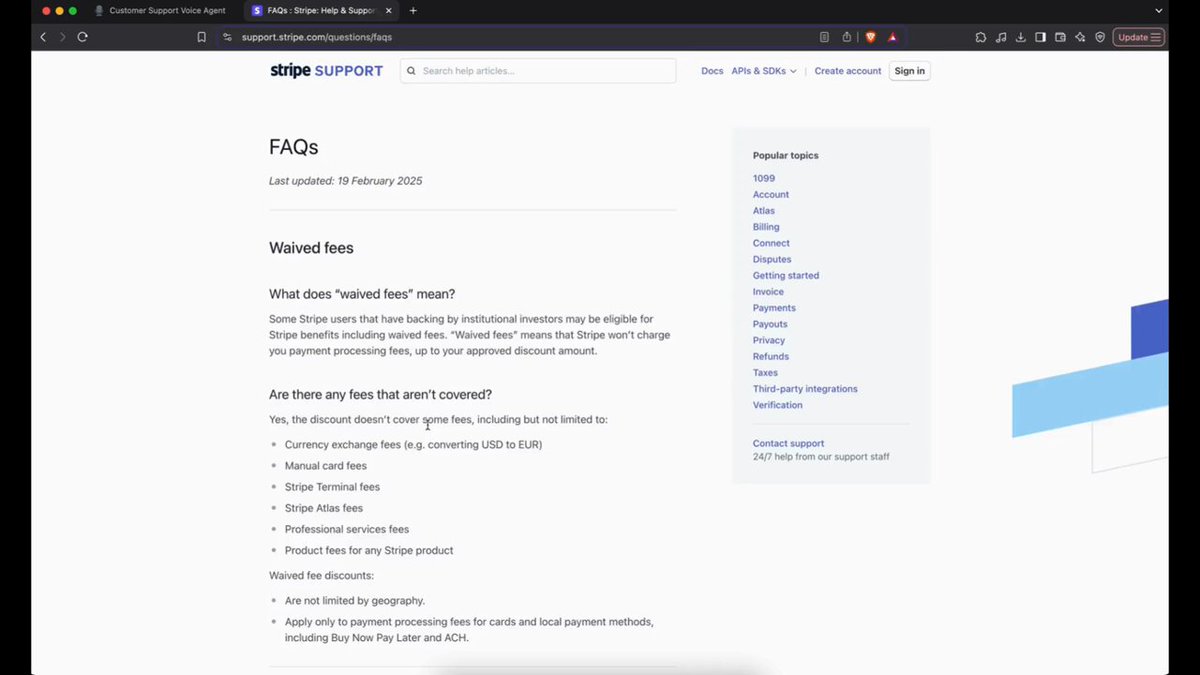
Task: Open the music playlist icon
Action: pos(1001,37)
